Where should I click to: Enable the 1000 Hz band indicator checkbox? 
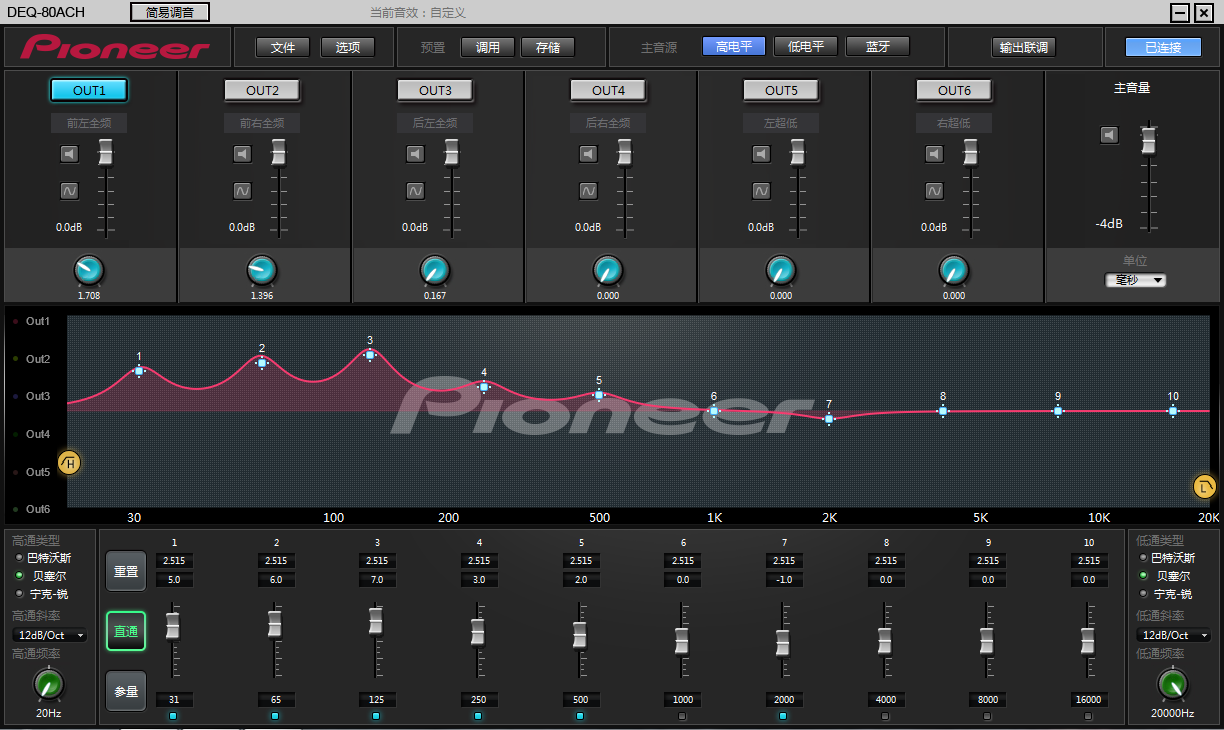683,716
